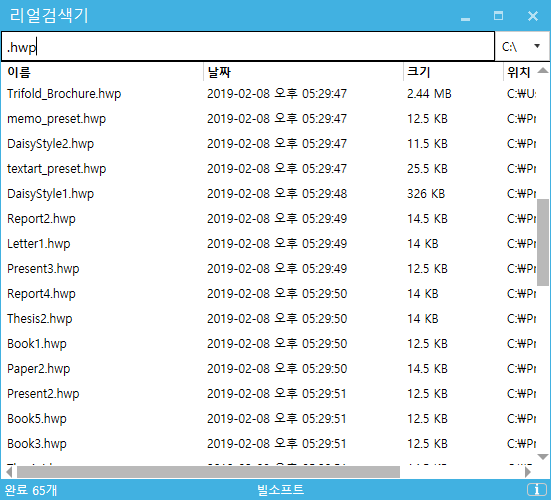Expand the C:\ drive dropdown
The width and height of the screenshot is (551, 500).
click(x=522, y=46)
